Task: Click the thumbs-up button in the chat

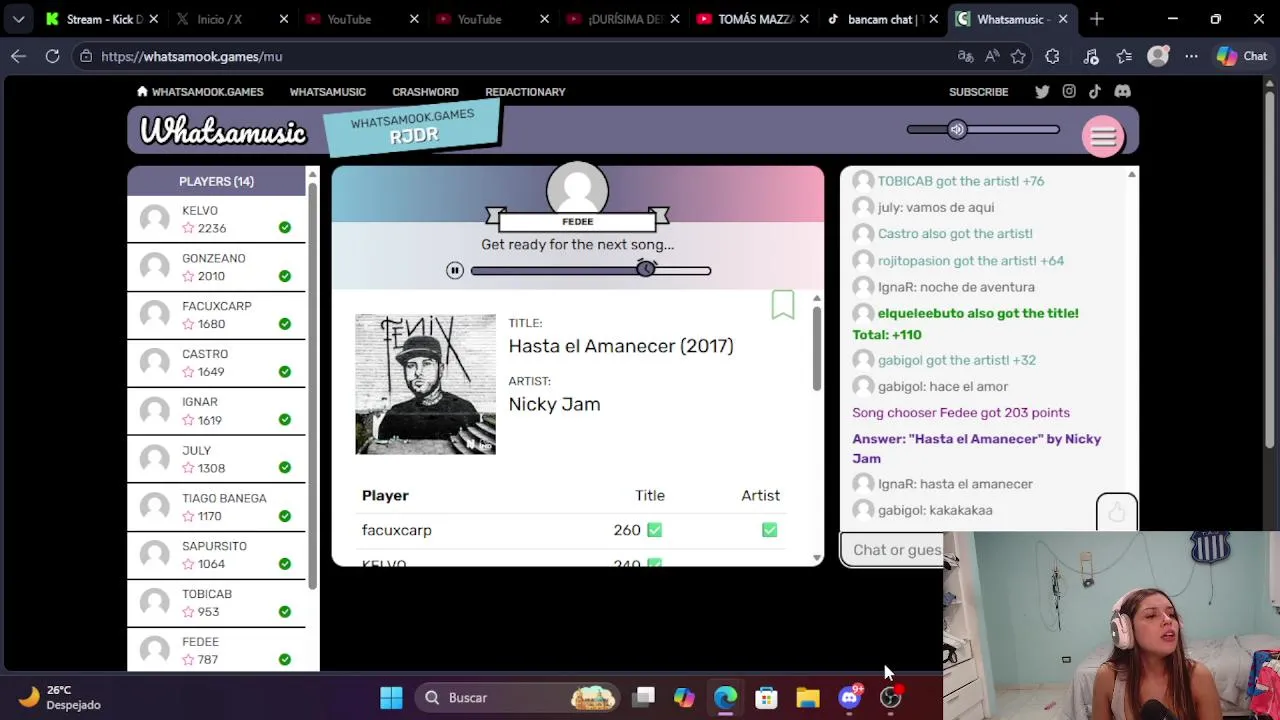Action: [x=1116, y=513]
